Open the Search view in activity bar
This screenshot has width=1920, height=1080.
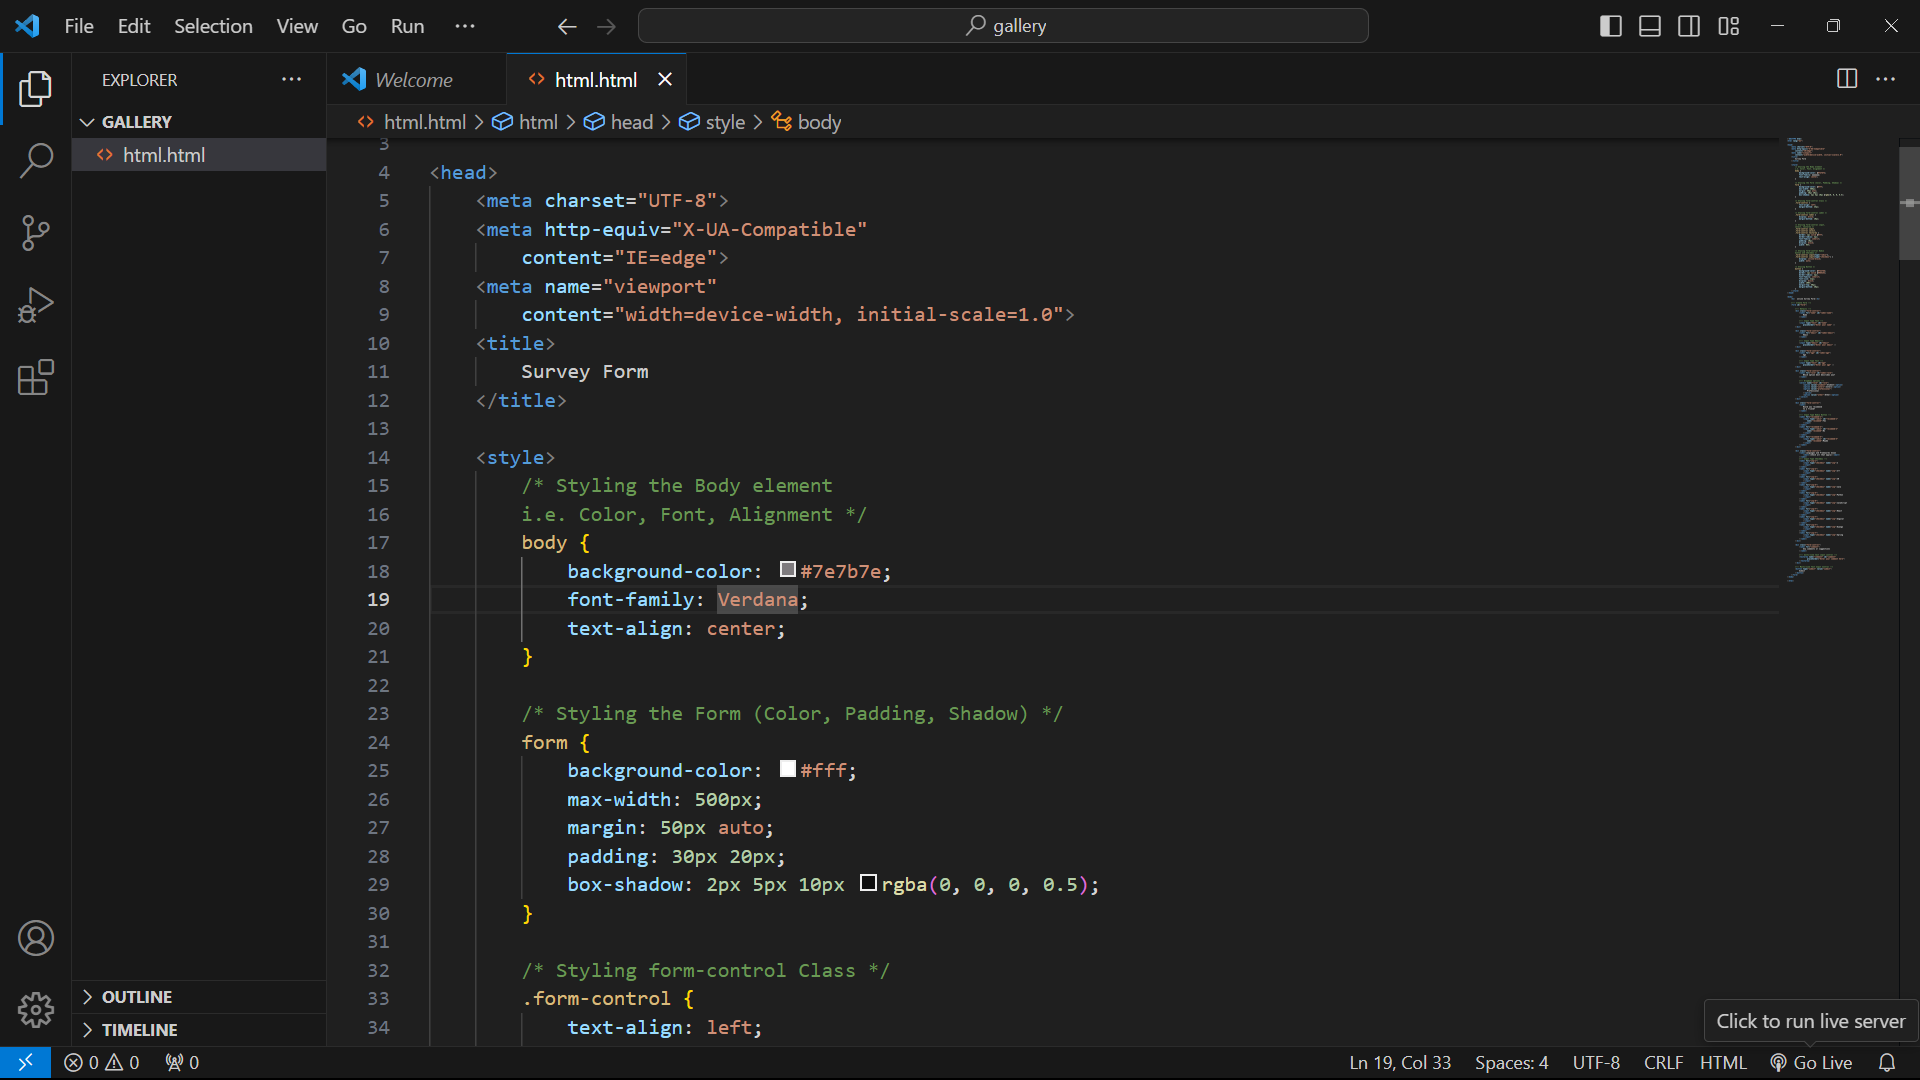tap(36, 160)
